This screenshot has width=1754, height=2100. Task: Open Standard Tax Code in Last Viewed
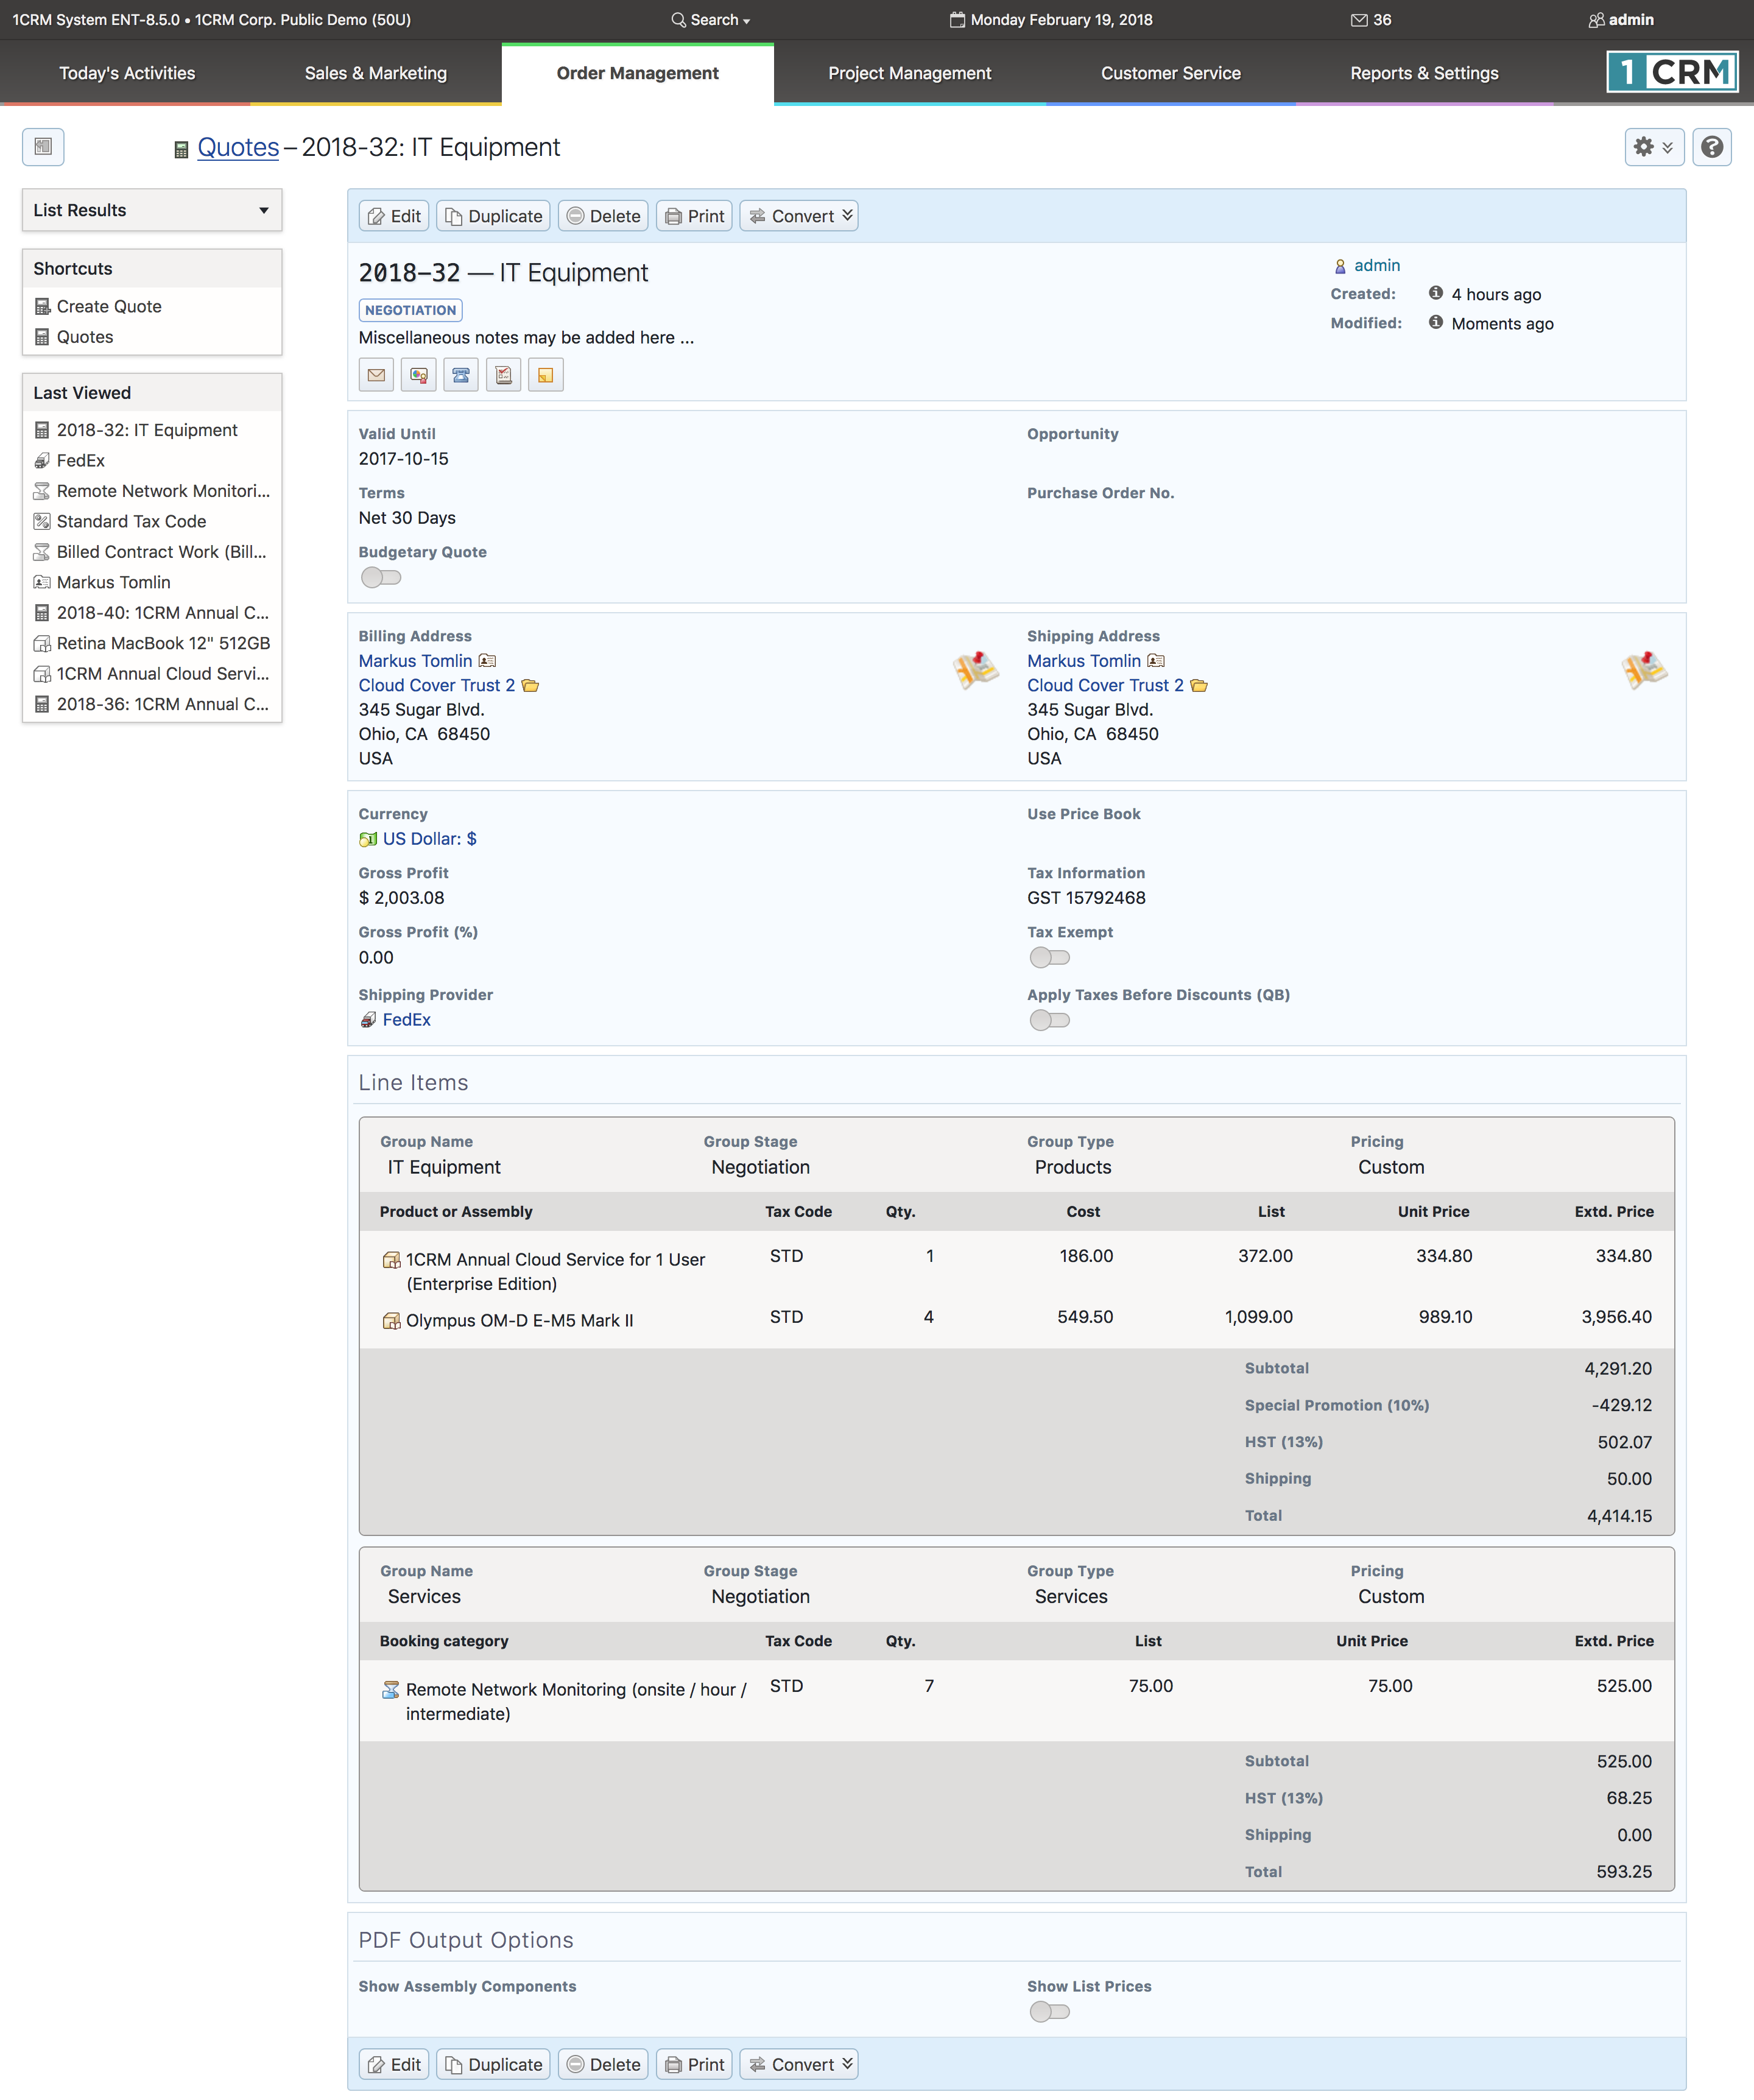point(131,522)
